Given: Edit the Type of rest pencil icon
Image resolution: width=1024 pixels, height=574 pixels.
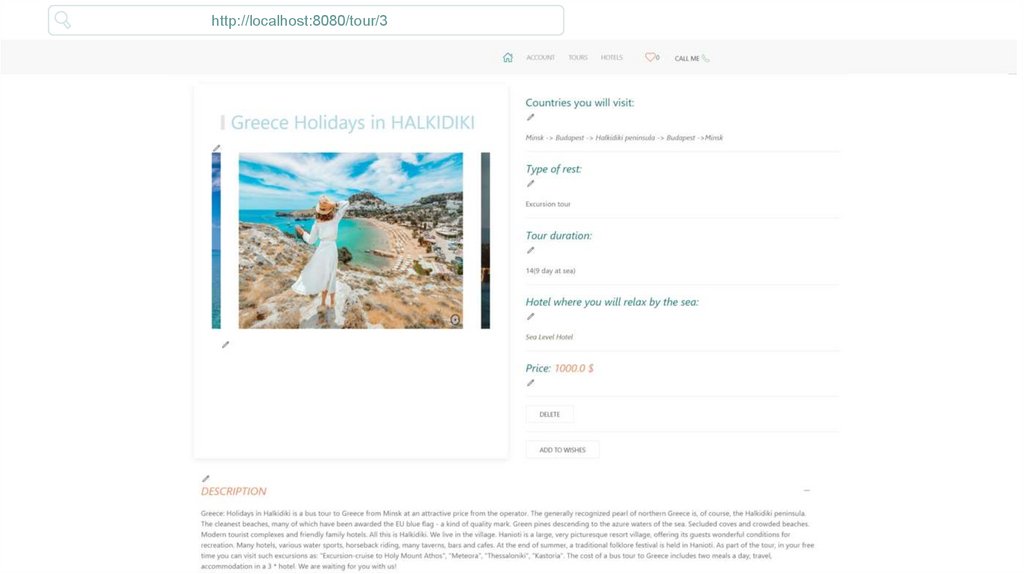Looking at the screenshot, I should [530, 184].
